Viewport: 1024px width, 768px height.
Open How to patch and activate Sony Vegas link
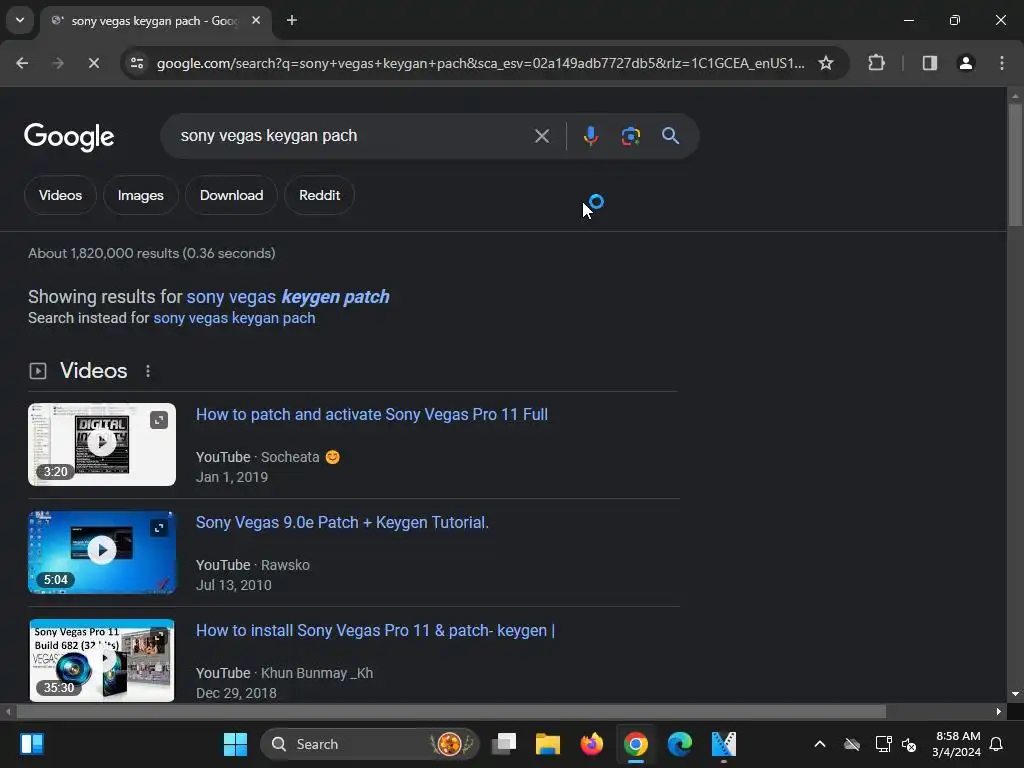(x=372, y=415)
